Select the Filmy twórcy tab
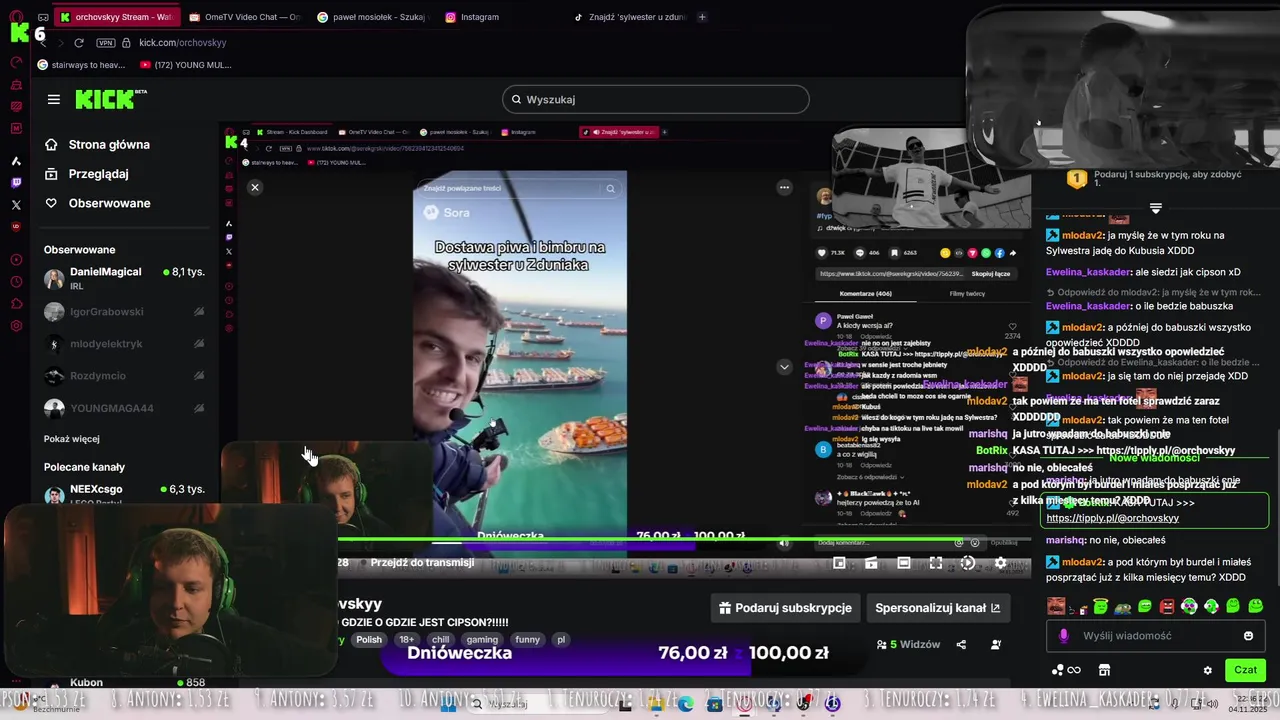 [967, 294]
